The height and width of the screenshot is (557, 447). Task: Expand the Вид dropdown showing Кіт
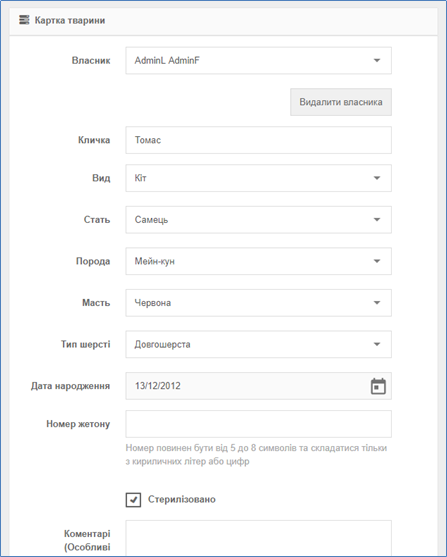258,178
